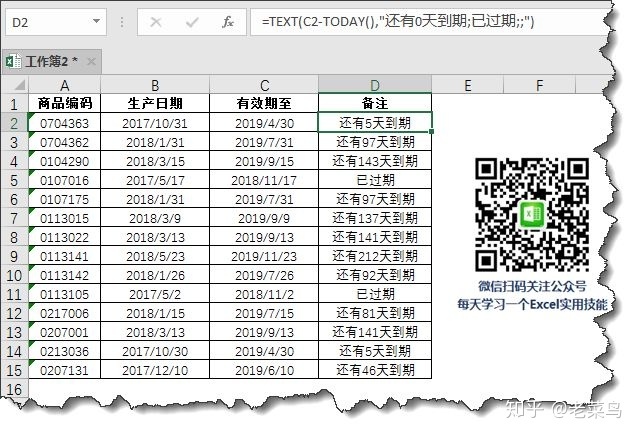Image resolution: width=639 pixels, height=436 pixels.
Task: Open the Insert Function fx button
Action: pyautogui.click(x=227, y=22)
